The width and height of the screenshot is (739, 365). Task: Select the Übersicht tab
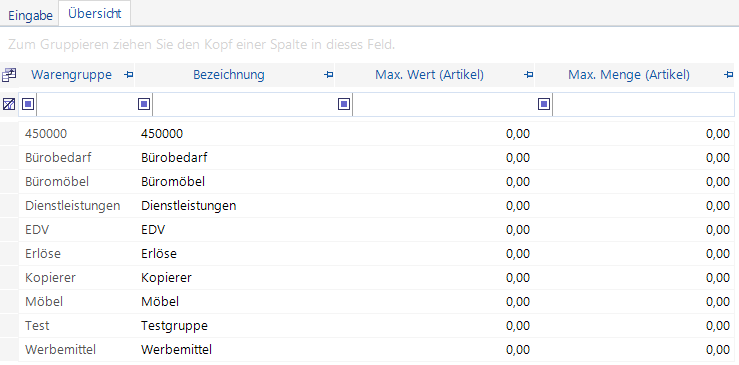pos(94,13)
